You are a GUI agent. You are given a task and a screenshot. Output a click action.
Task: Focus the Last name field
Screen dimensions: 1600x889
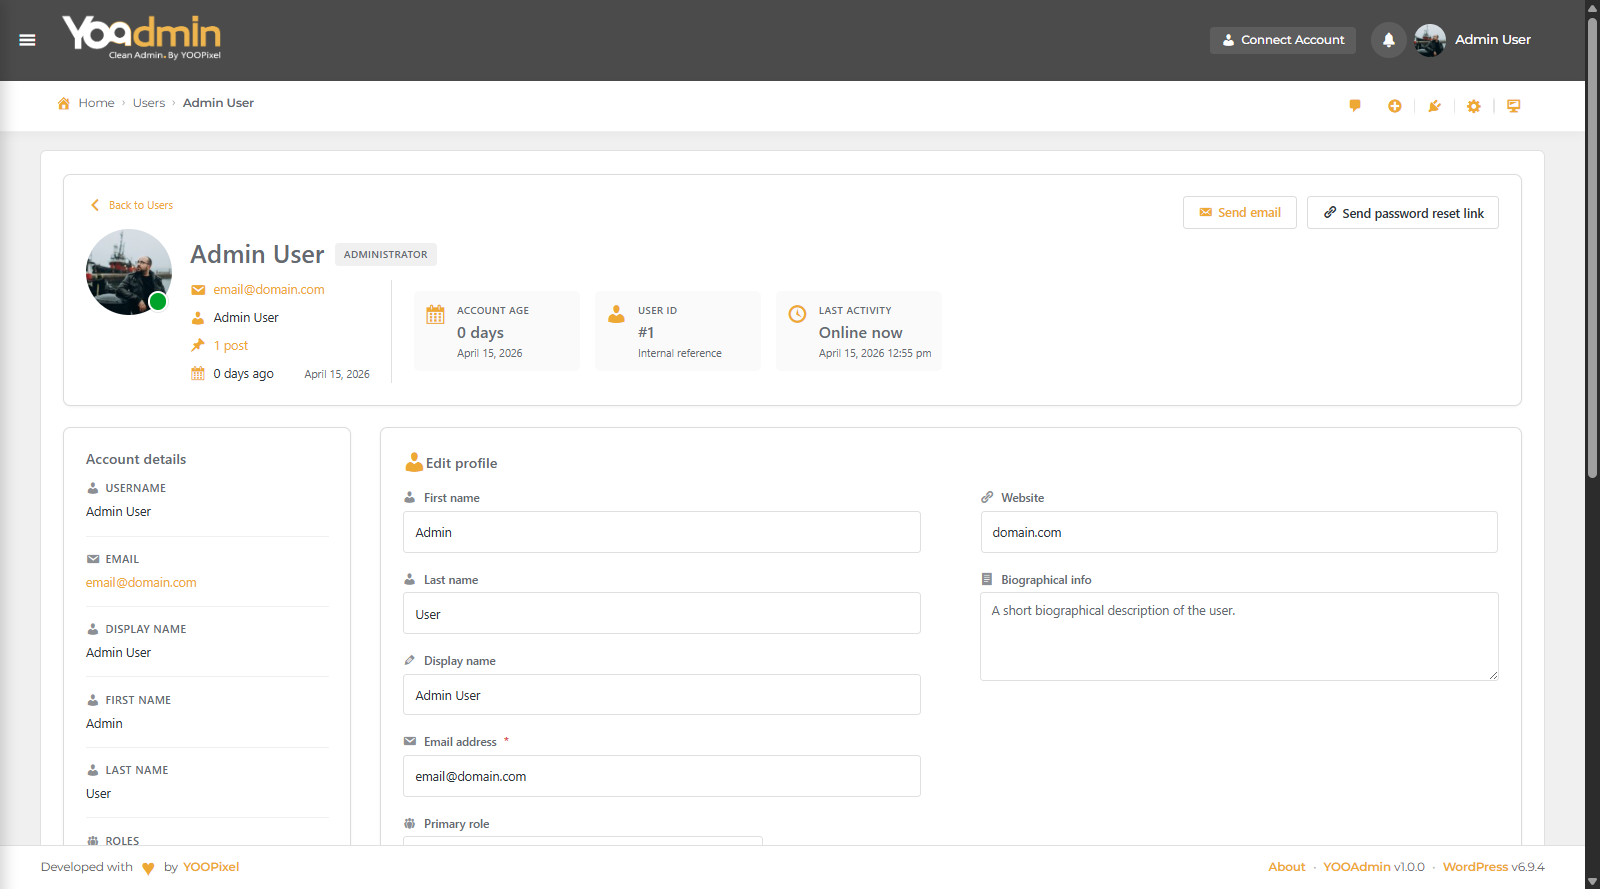(662, 613)
